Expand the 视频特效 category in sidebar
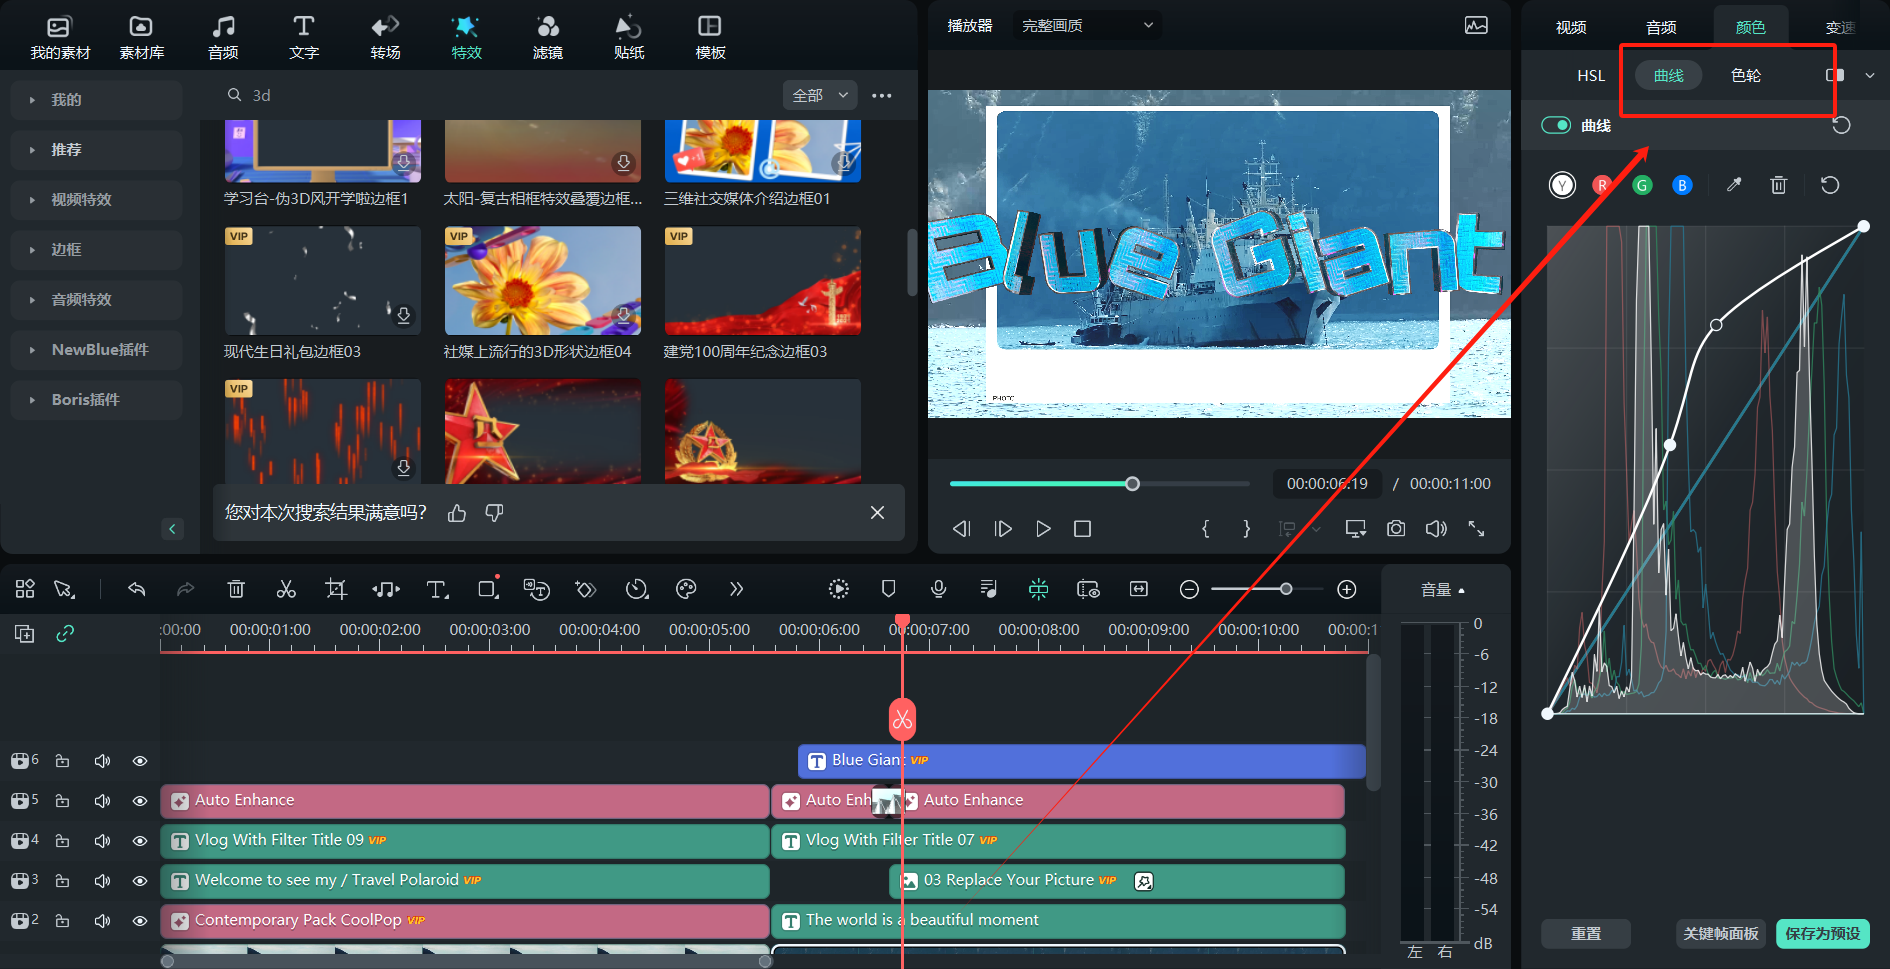The image size is (1890, 969). [x=82, y=199]
